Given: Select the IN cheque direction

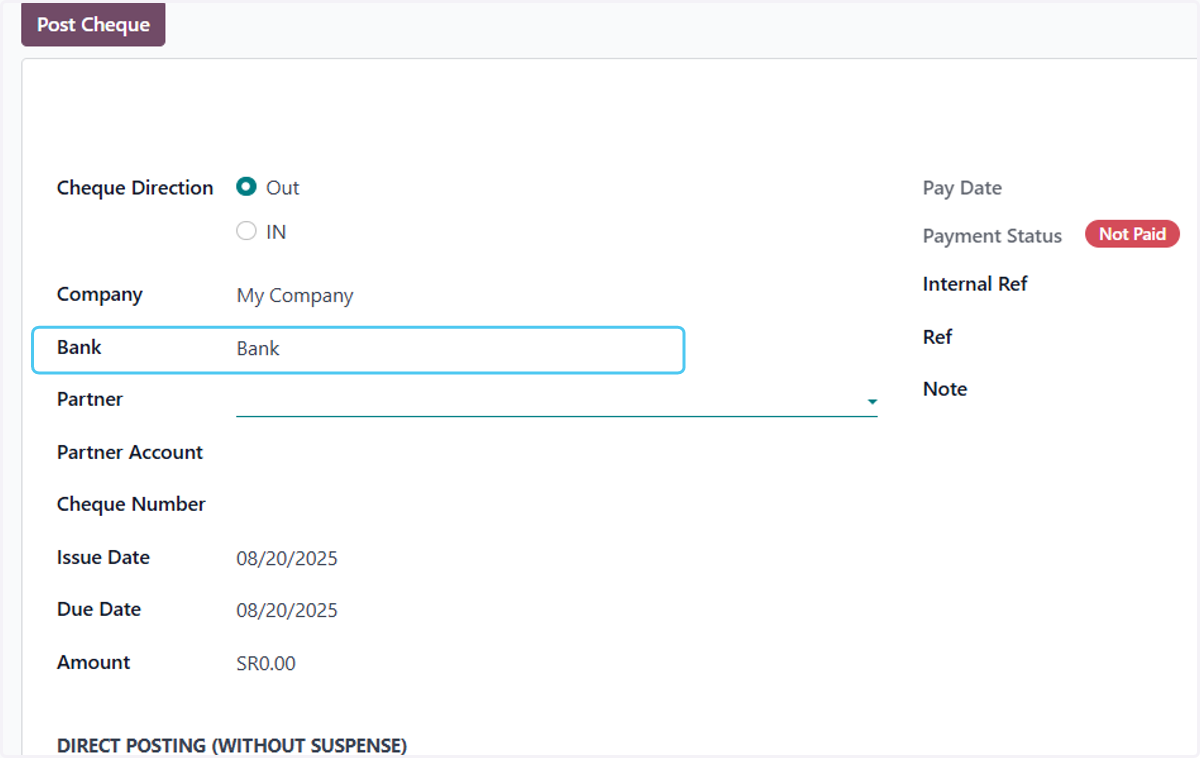Looking at the screenshot, I should coord(246,231).
